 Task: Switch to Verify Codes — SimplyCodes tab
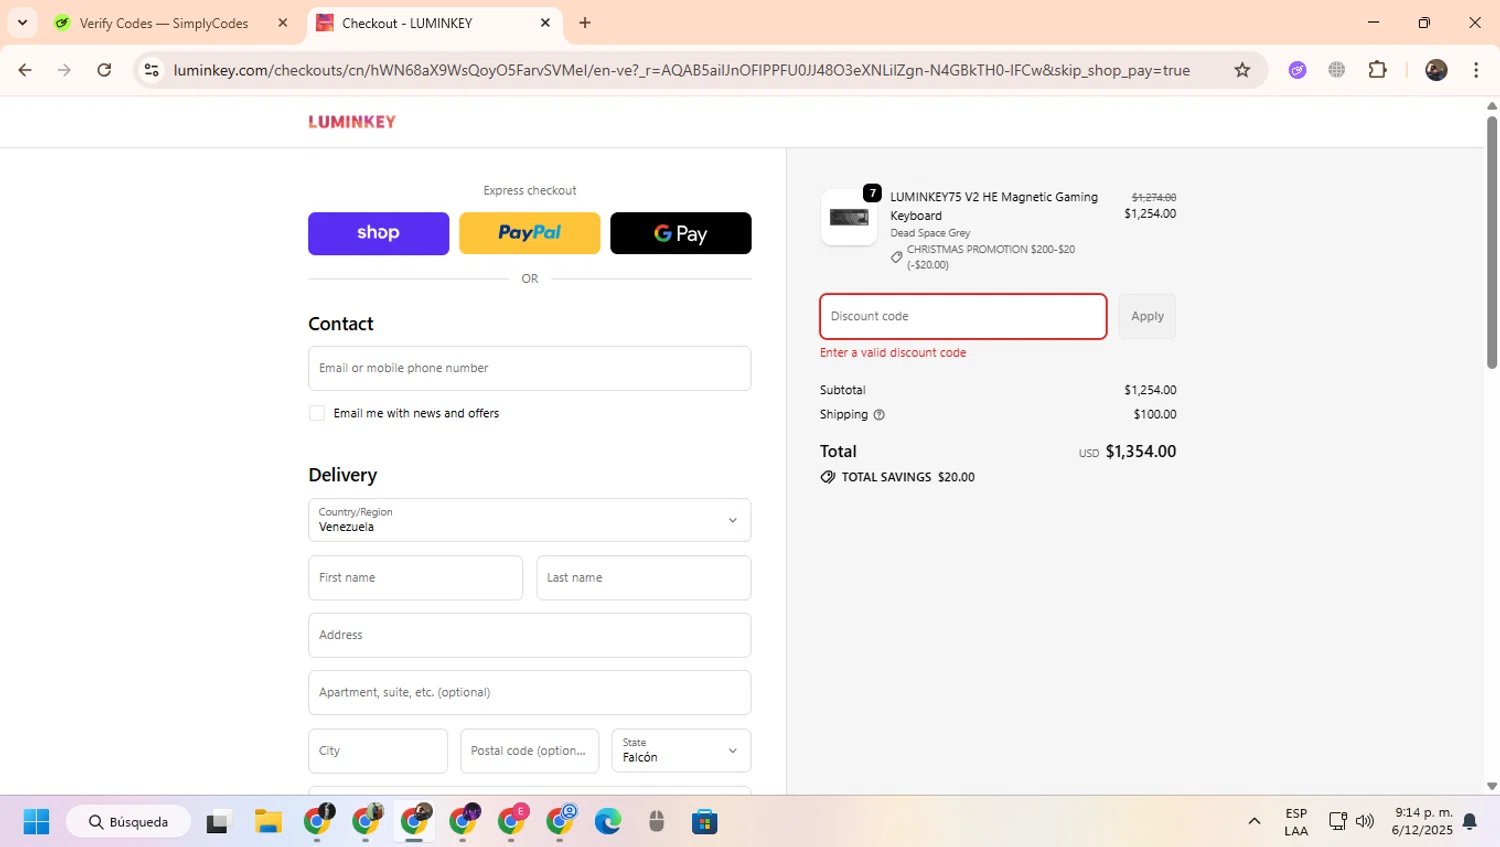pyautogui.click(x=164, y=23)
